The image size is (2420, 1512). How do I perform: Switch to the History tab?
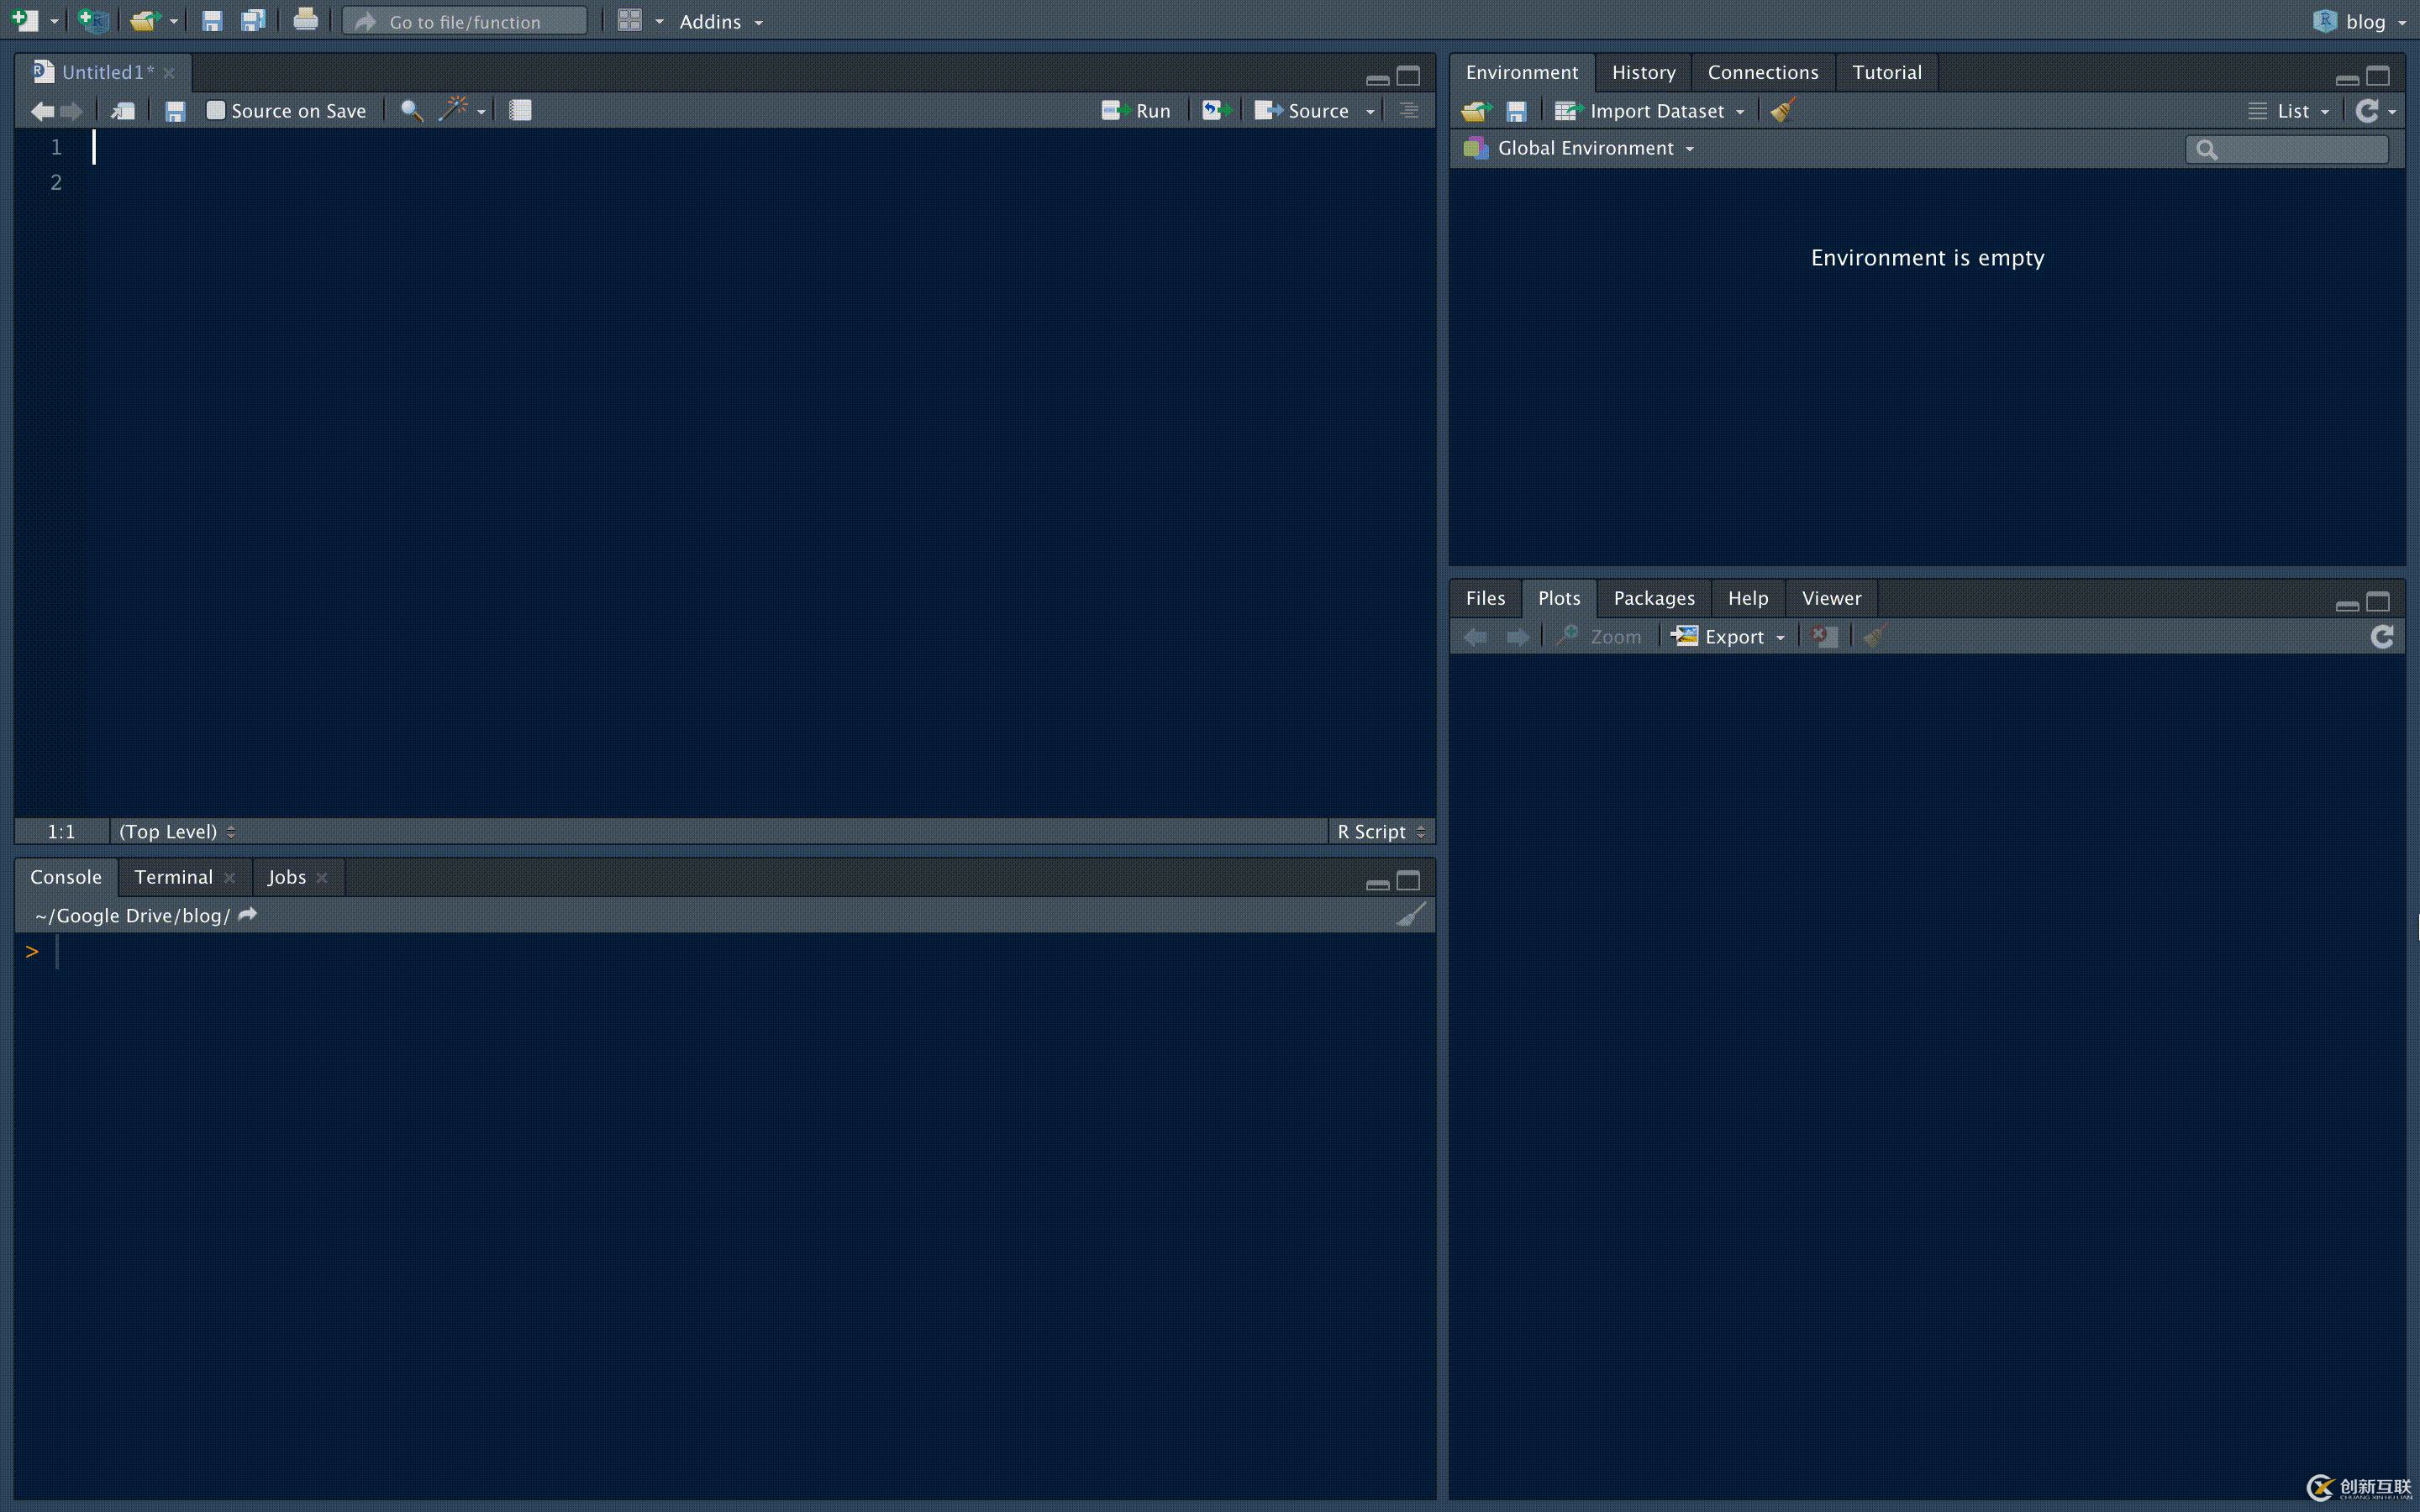pyautogui.click(x=1643, y=72)
